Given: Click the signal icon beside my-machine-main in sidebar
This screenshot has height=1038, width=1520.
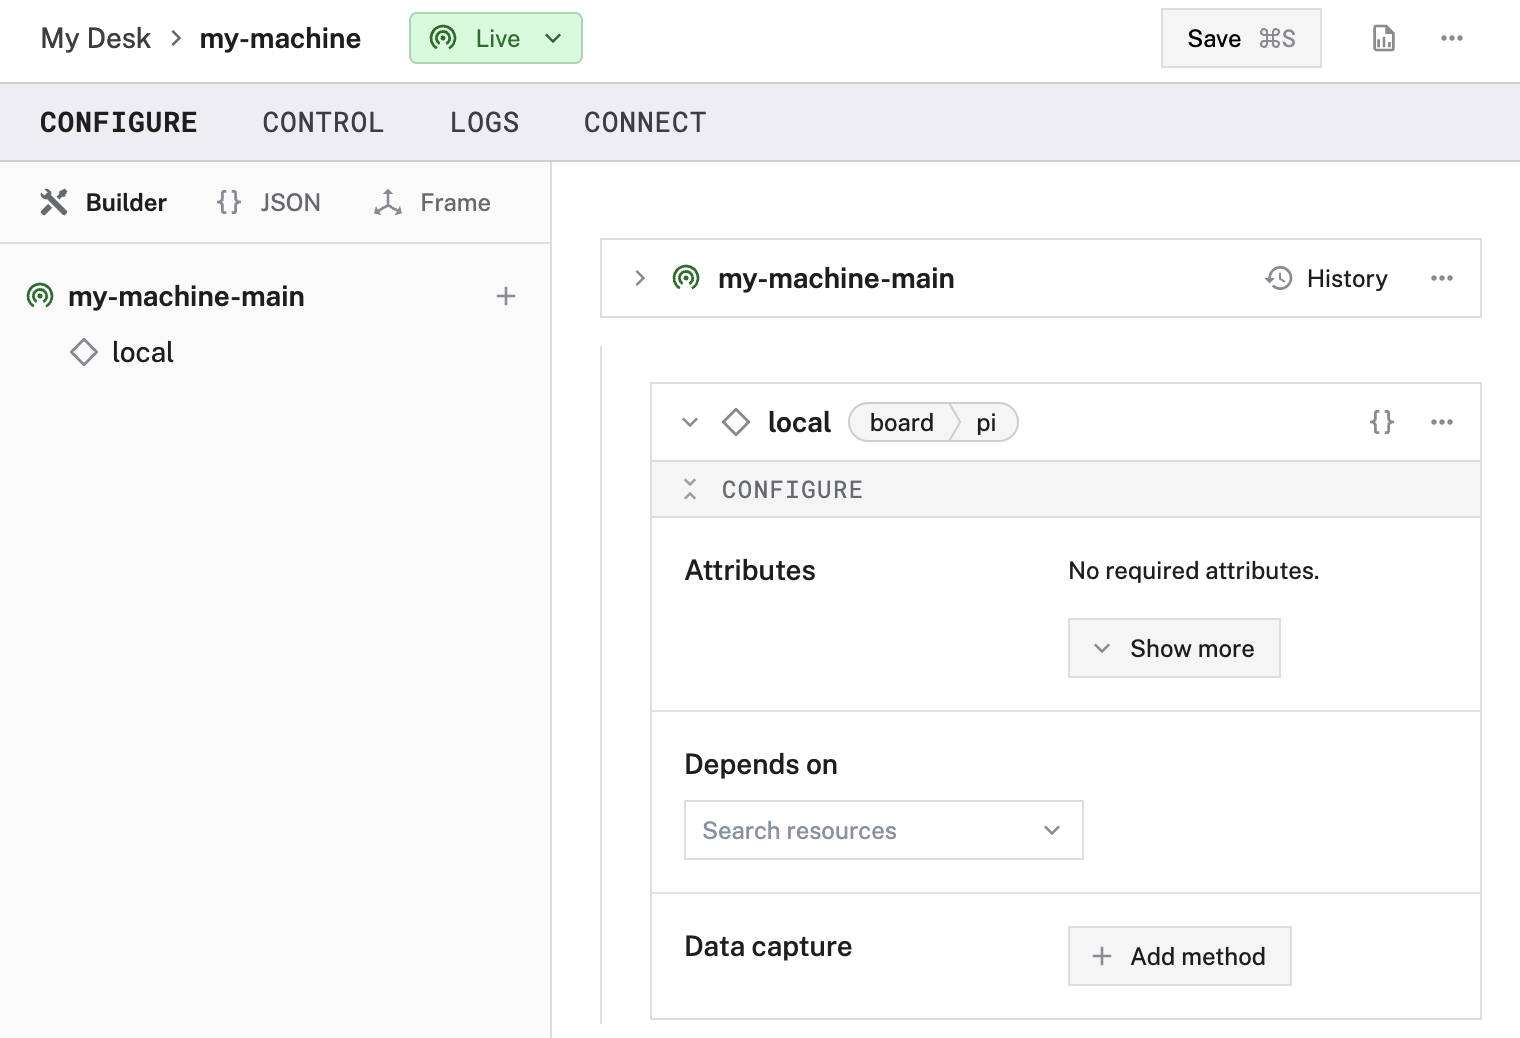Looking at the screenshot, I should click(40, 296).
